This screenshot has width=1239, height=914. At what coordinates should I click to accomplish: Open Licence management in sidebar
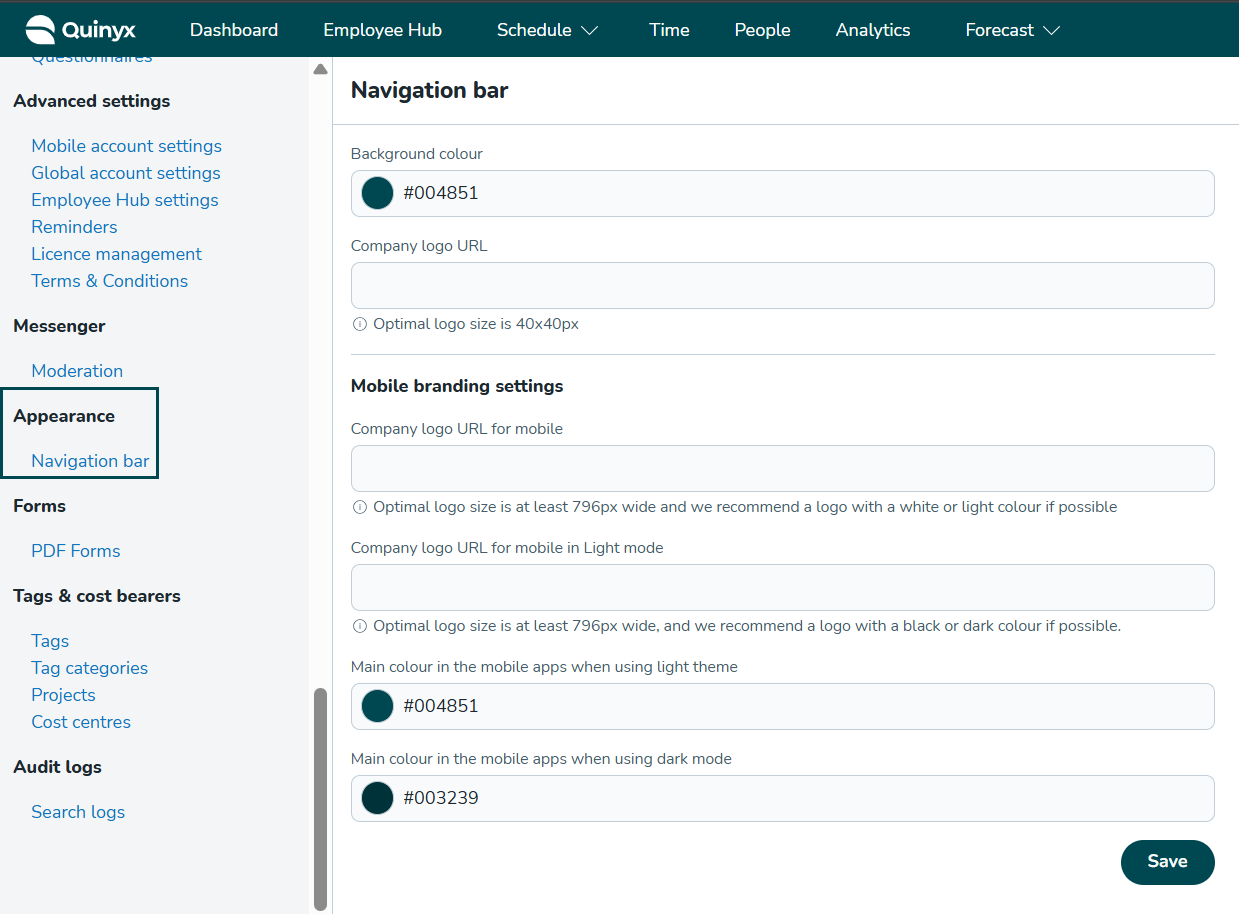(116, 254)
